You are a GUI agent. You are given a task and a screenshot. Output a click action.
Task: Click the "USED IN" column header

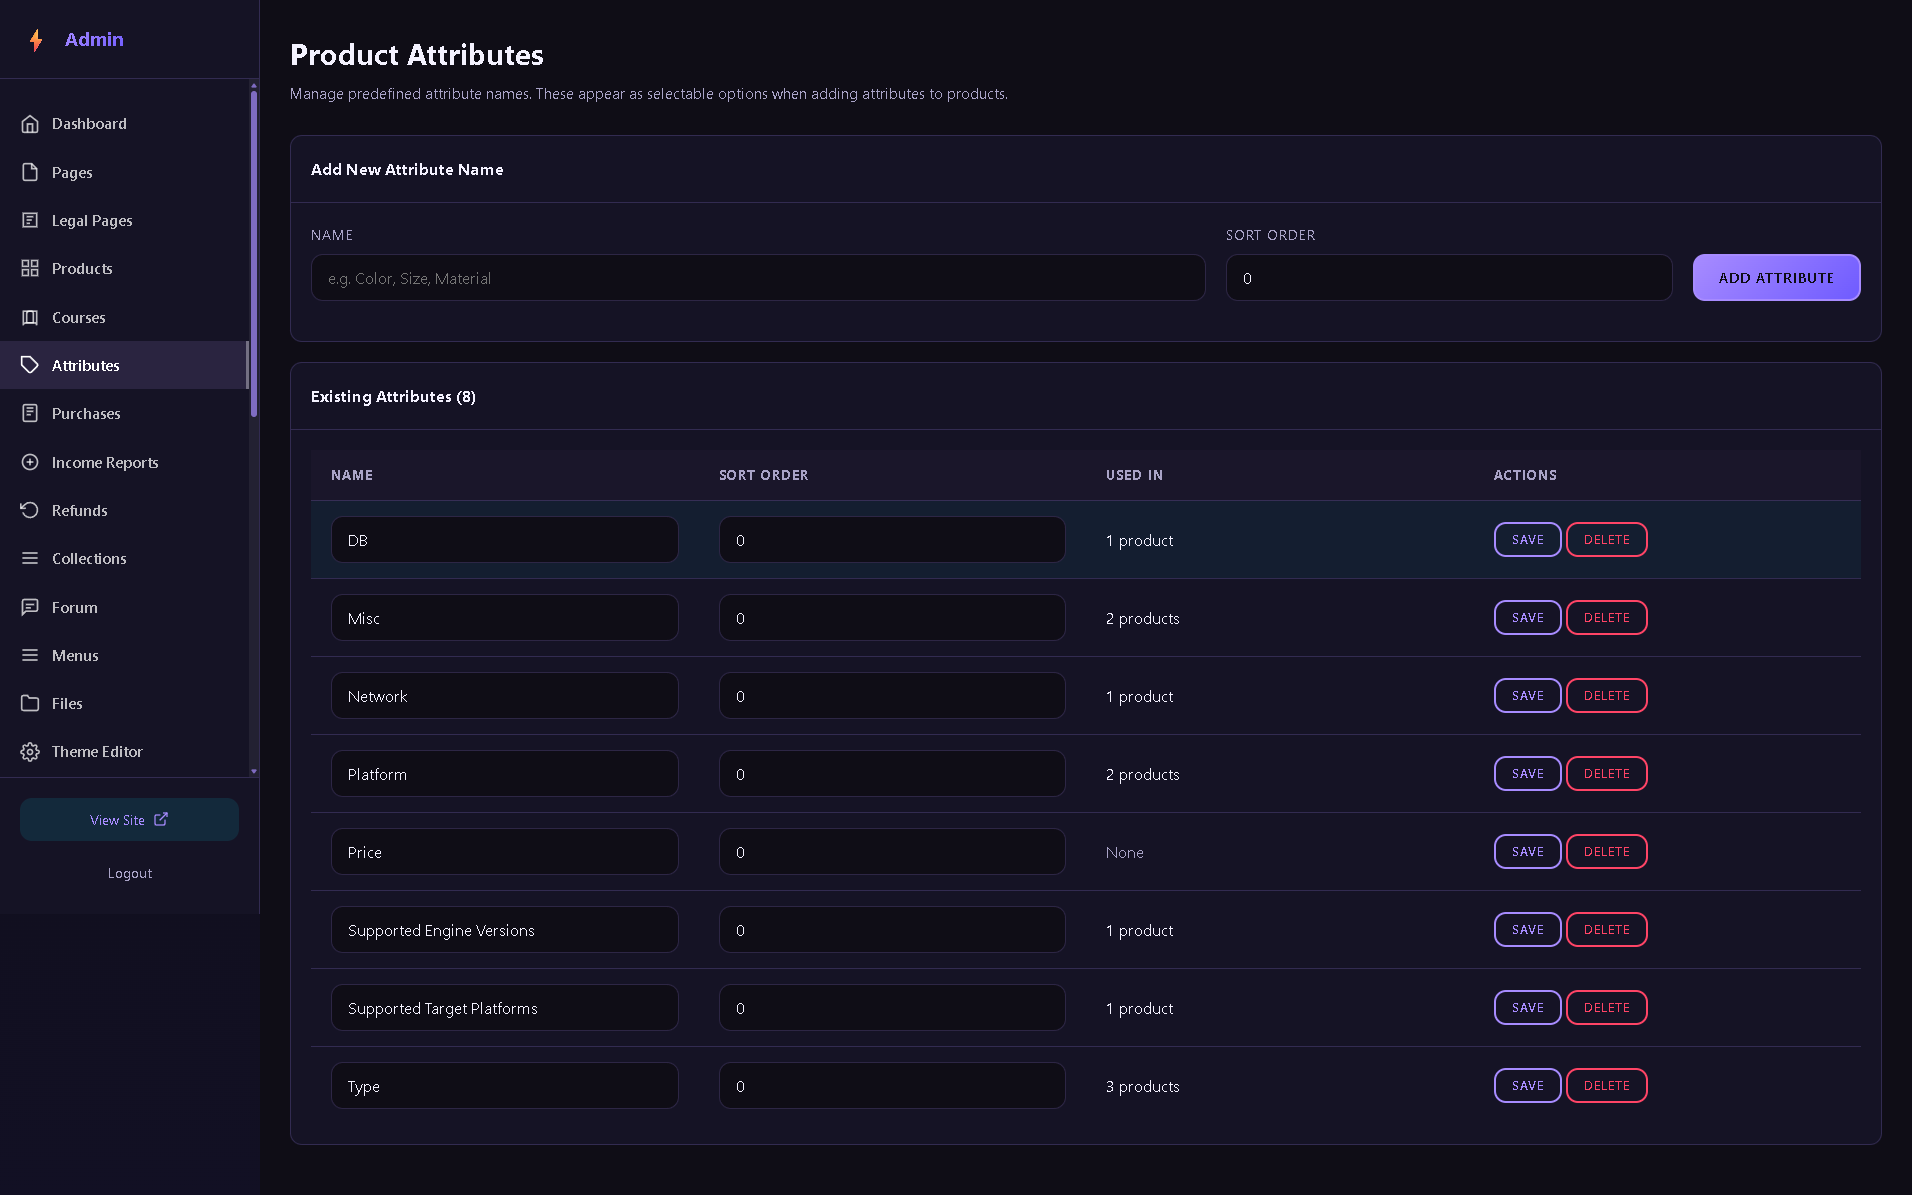click(1134, 475)
